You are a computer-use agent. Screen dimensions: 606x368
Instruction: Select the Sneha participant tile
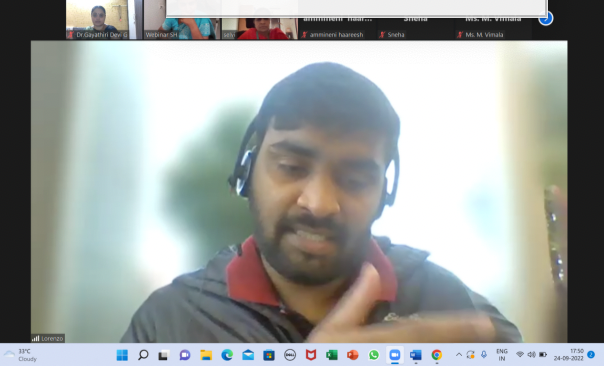[415, 29]
